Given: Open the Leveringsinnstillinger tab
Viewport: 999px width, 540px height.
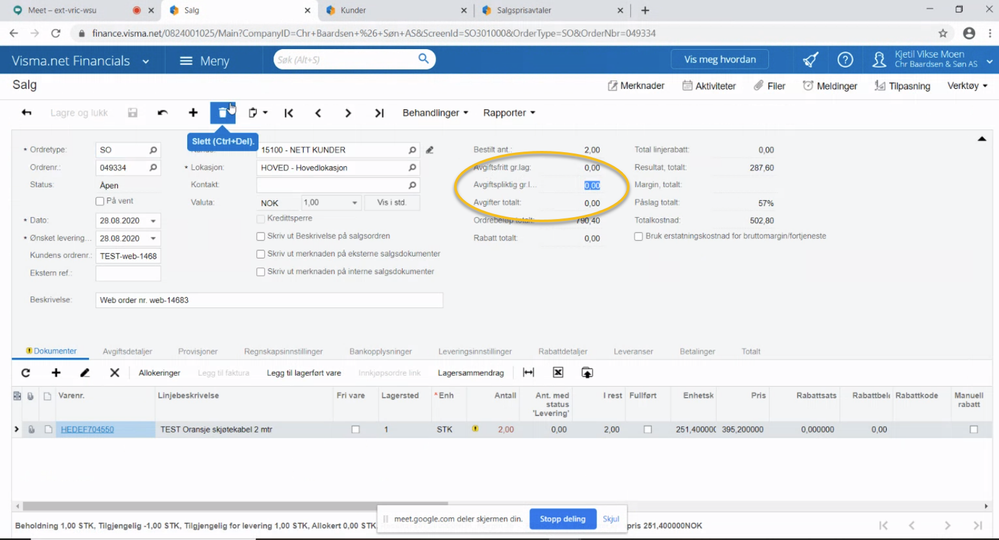Looking at the screenshot, I should click(475, 352).
